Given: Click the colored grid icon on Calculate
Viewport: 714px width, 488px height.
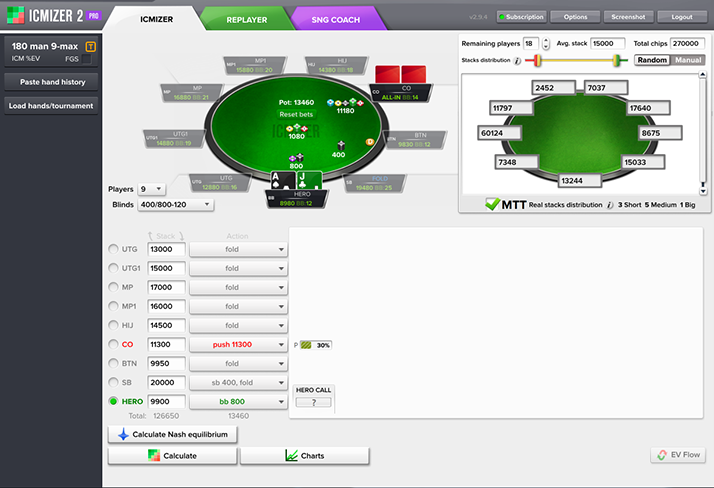Looking at the screenshot, I should pyautogui.click(x=154, y=455).
